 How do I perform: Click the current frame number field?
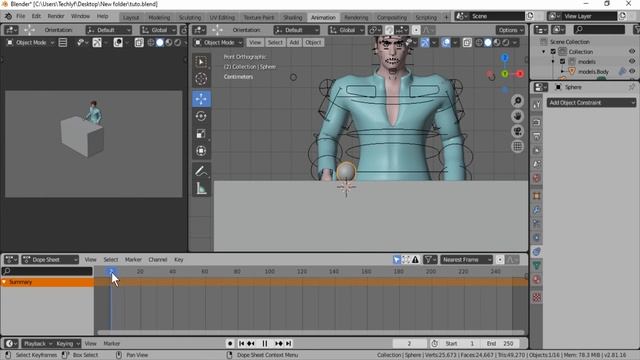409,344
